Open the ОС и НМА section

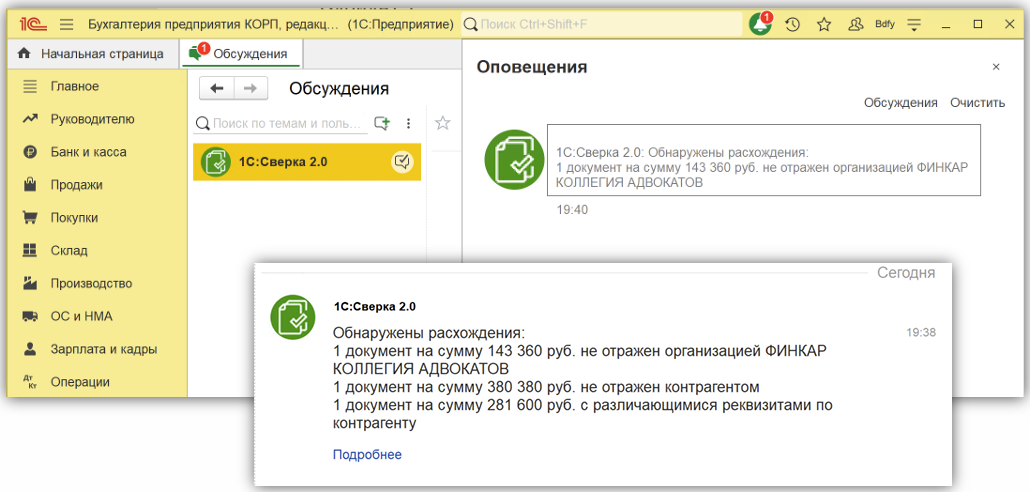point(81,316)
